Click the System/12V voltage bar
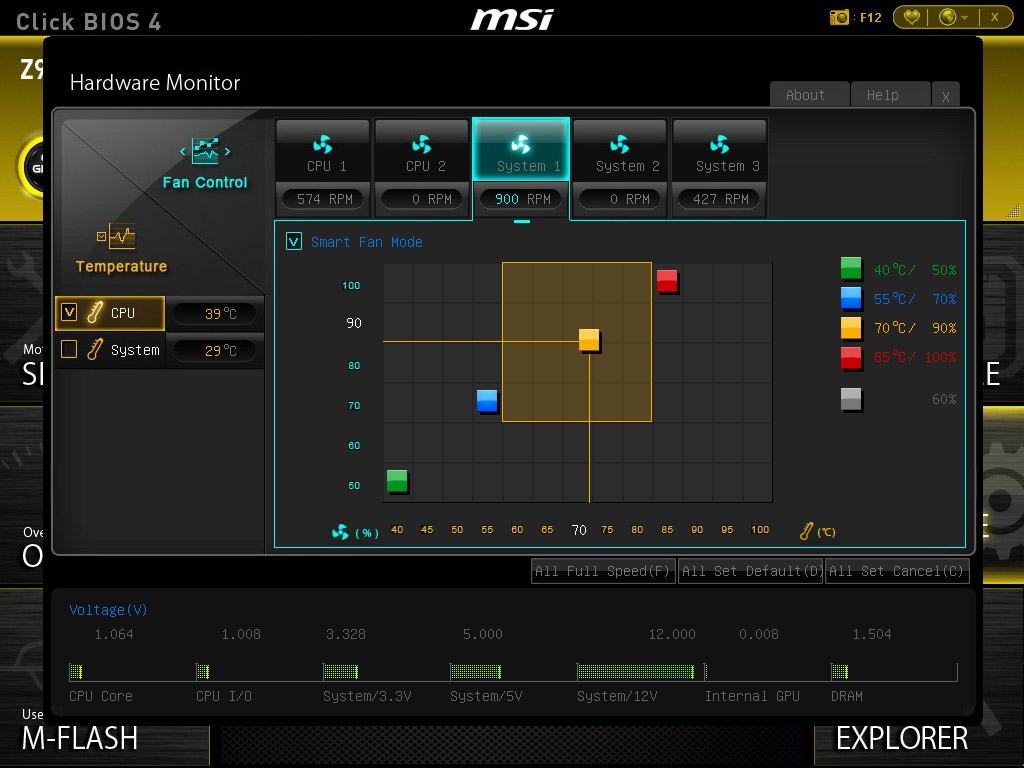 point(635,671)
